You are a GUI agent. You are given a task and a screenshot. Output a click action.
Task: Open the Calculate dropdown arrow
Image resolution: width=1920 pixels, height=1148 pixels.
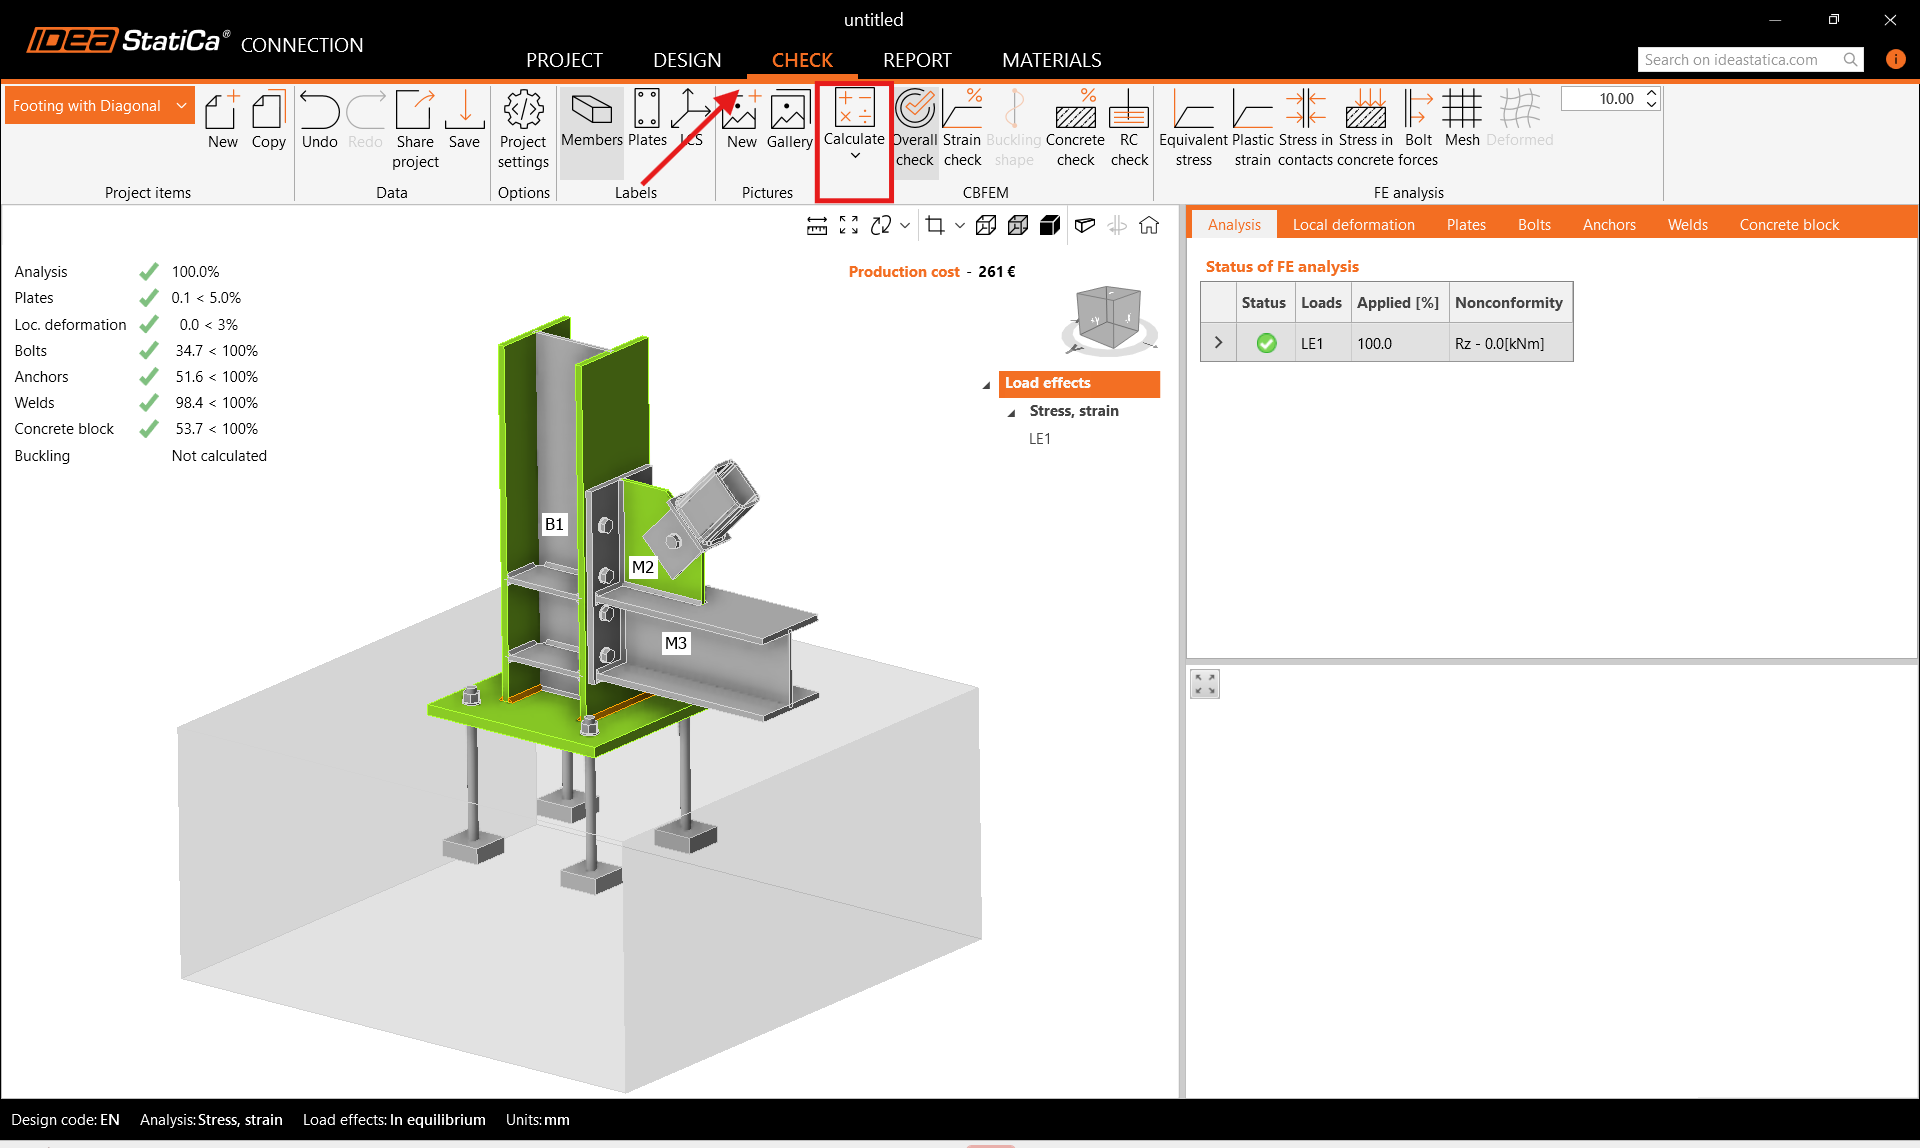[855, 156]
